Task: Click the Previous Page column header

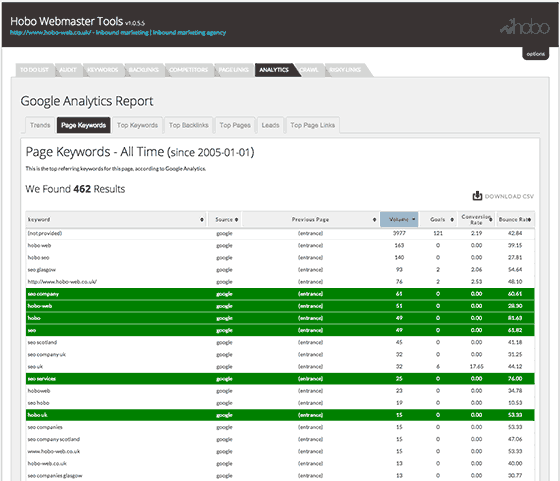Action: (310, 219)
